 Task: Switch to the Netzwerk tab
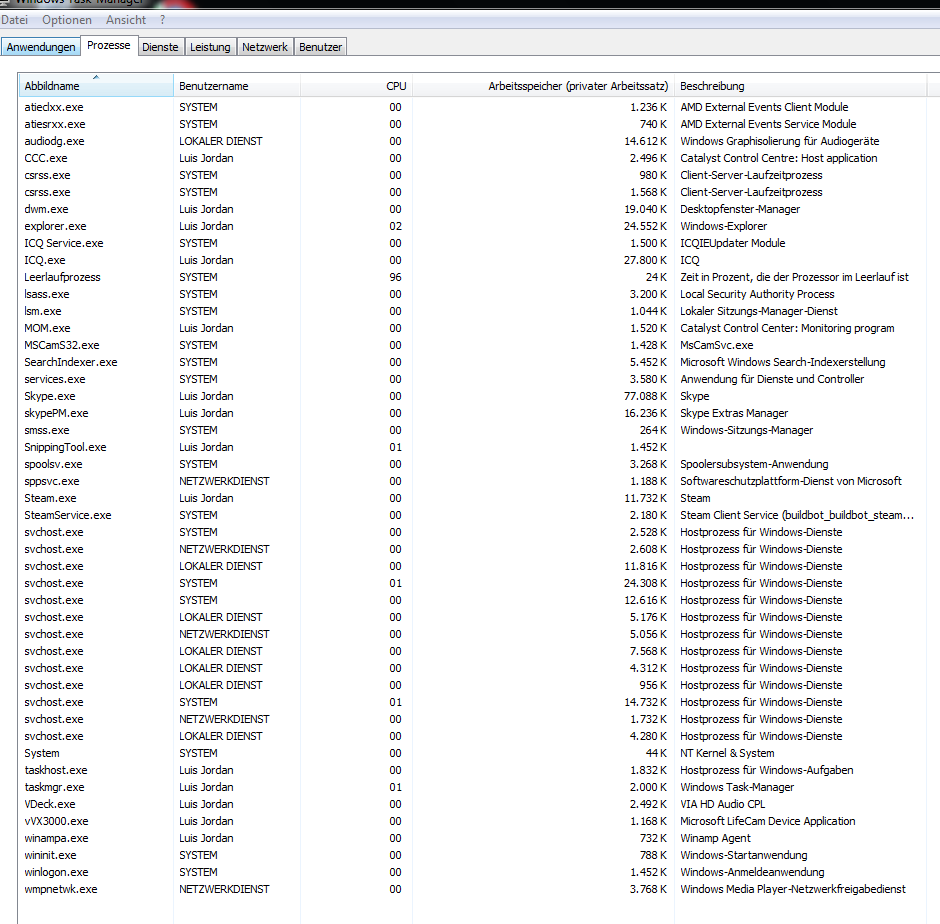[x=264, y=47]
